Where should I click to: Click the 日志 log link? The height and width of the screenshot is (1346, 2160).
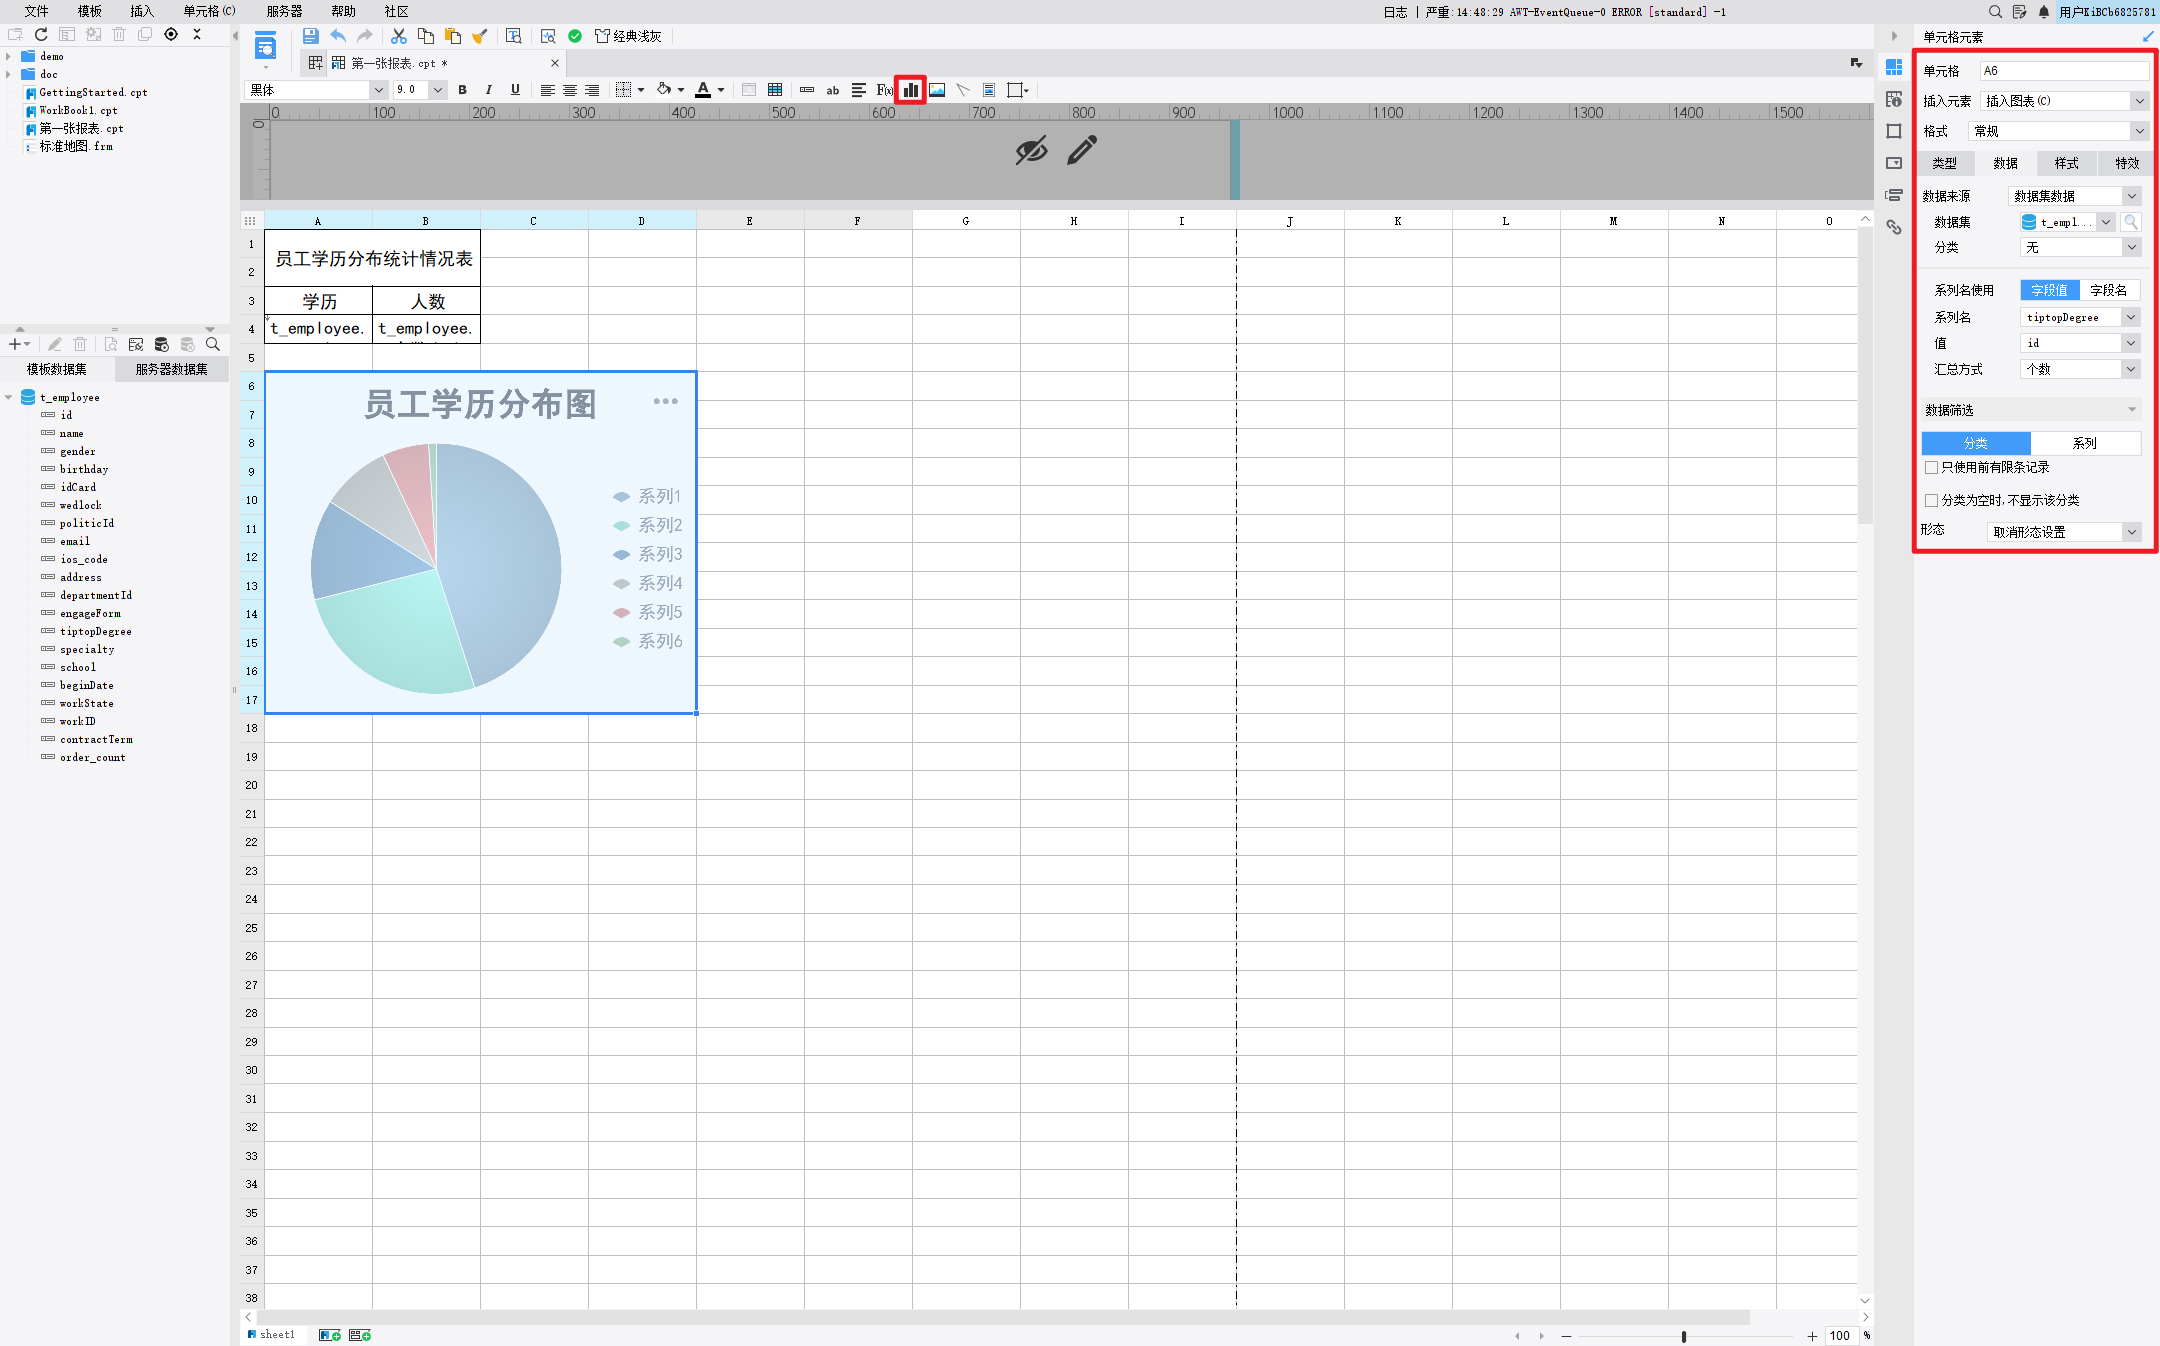tap(1395, 12)
